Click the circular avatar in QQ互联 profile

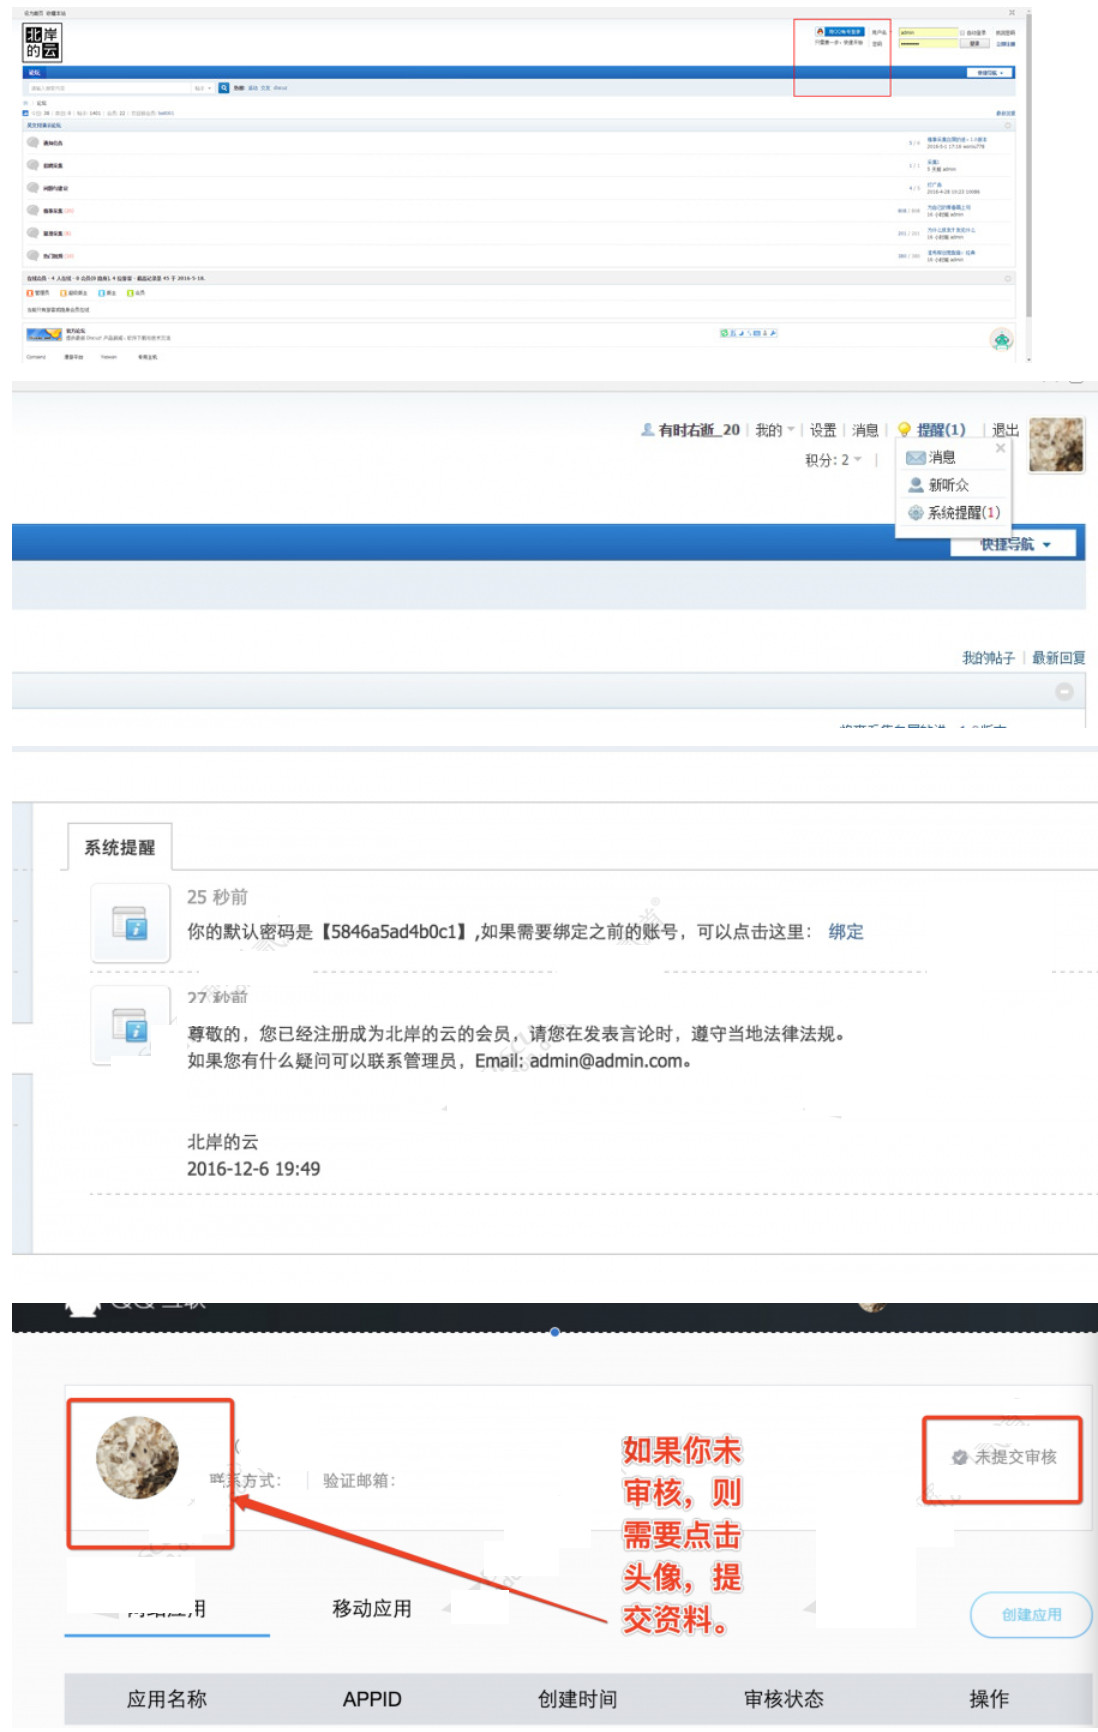[137, 1458]
